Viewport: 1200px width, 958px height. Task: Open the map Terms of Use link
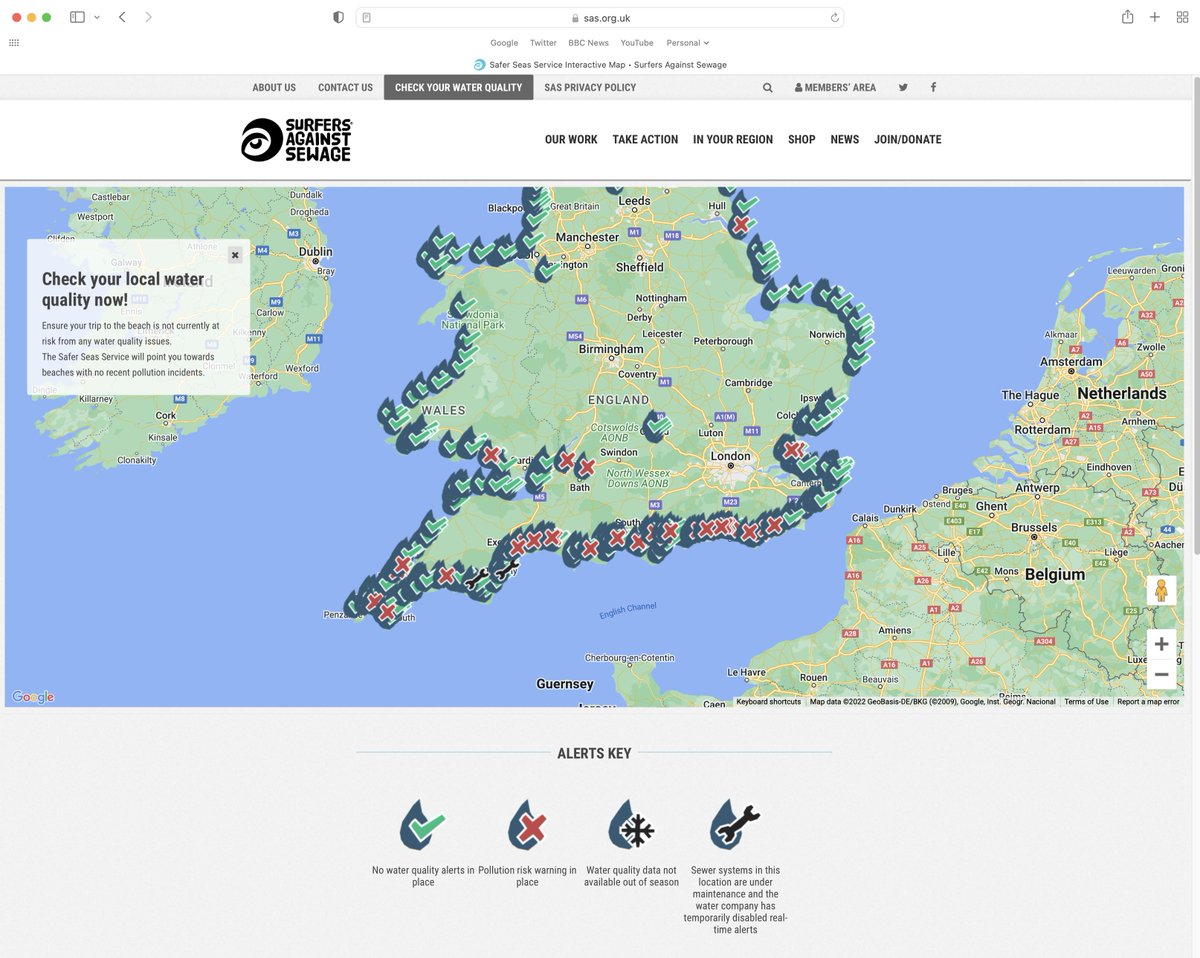click(x=1086, y=702)
